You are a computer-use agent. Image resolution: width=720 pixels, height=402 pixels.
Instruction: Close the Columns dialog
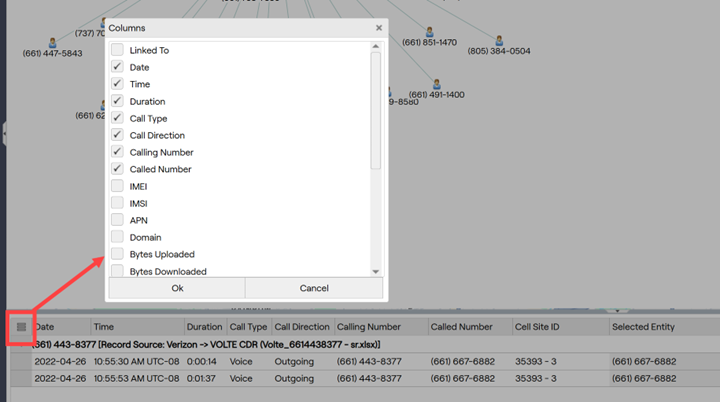[379, 28]
